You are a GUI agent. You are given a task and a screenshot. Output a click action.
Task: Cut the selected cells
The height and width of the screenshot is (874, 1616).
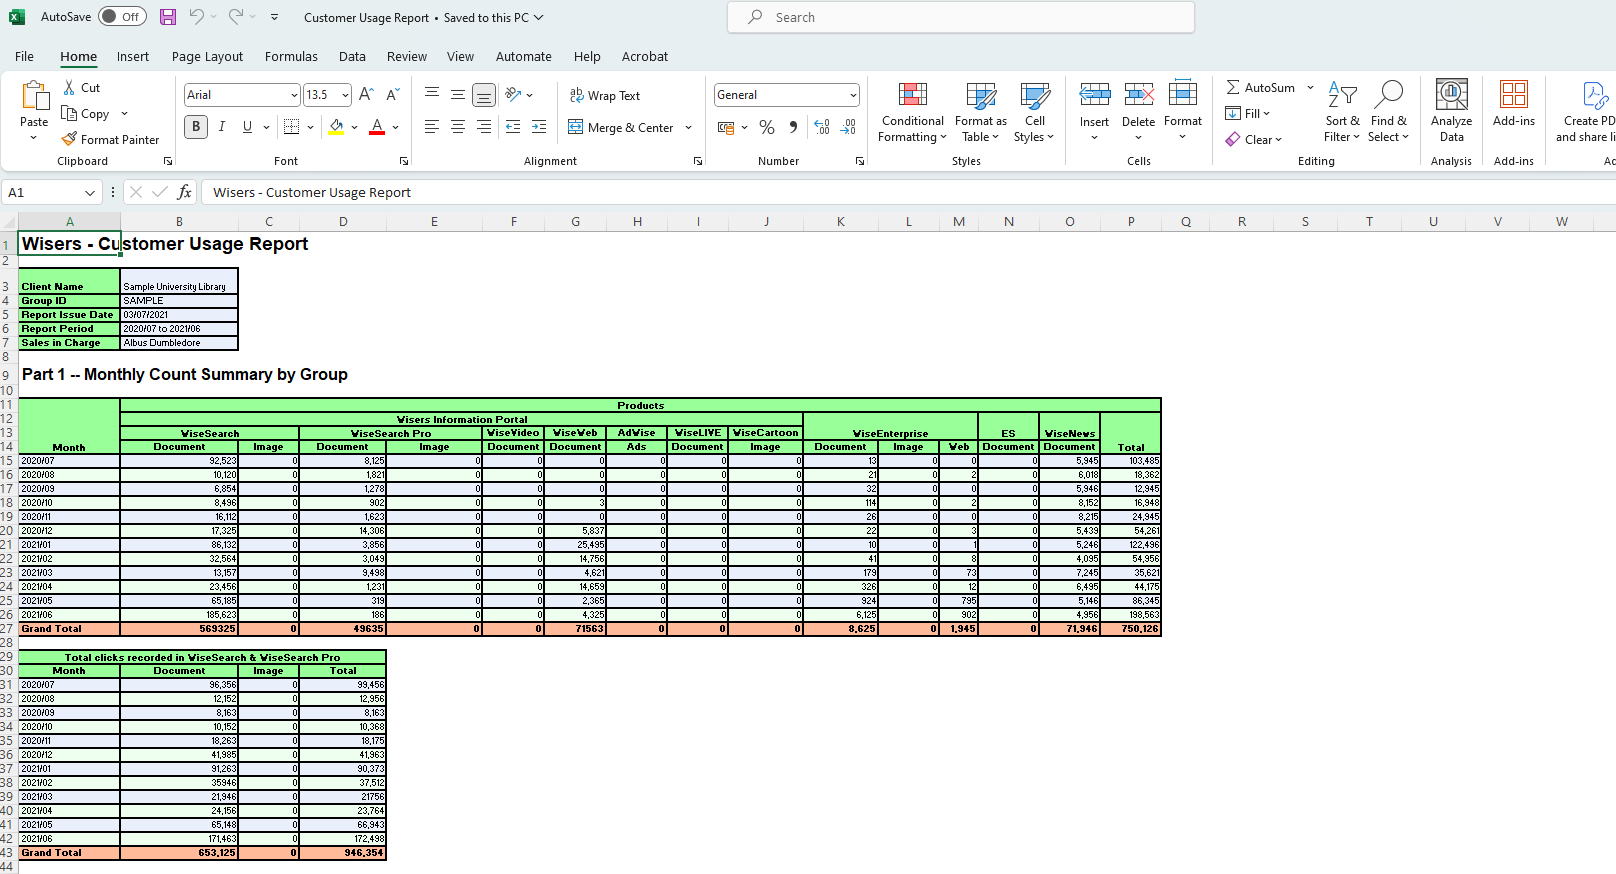[82, 88]
